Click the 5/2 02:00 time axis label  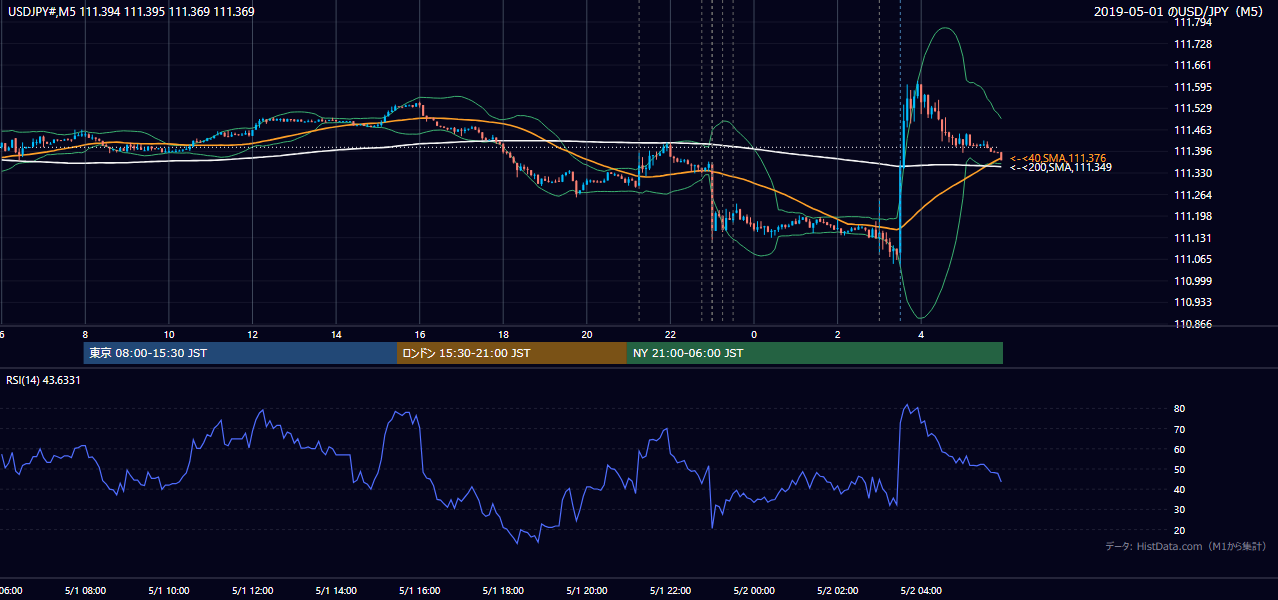click(837, 591)
